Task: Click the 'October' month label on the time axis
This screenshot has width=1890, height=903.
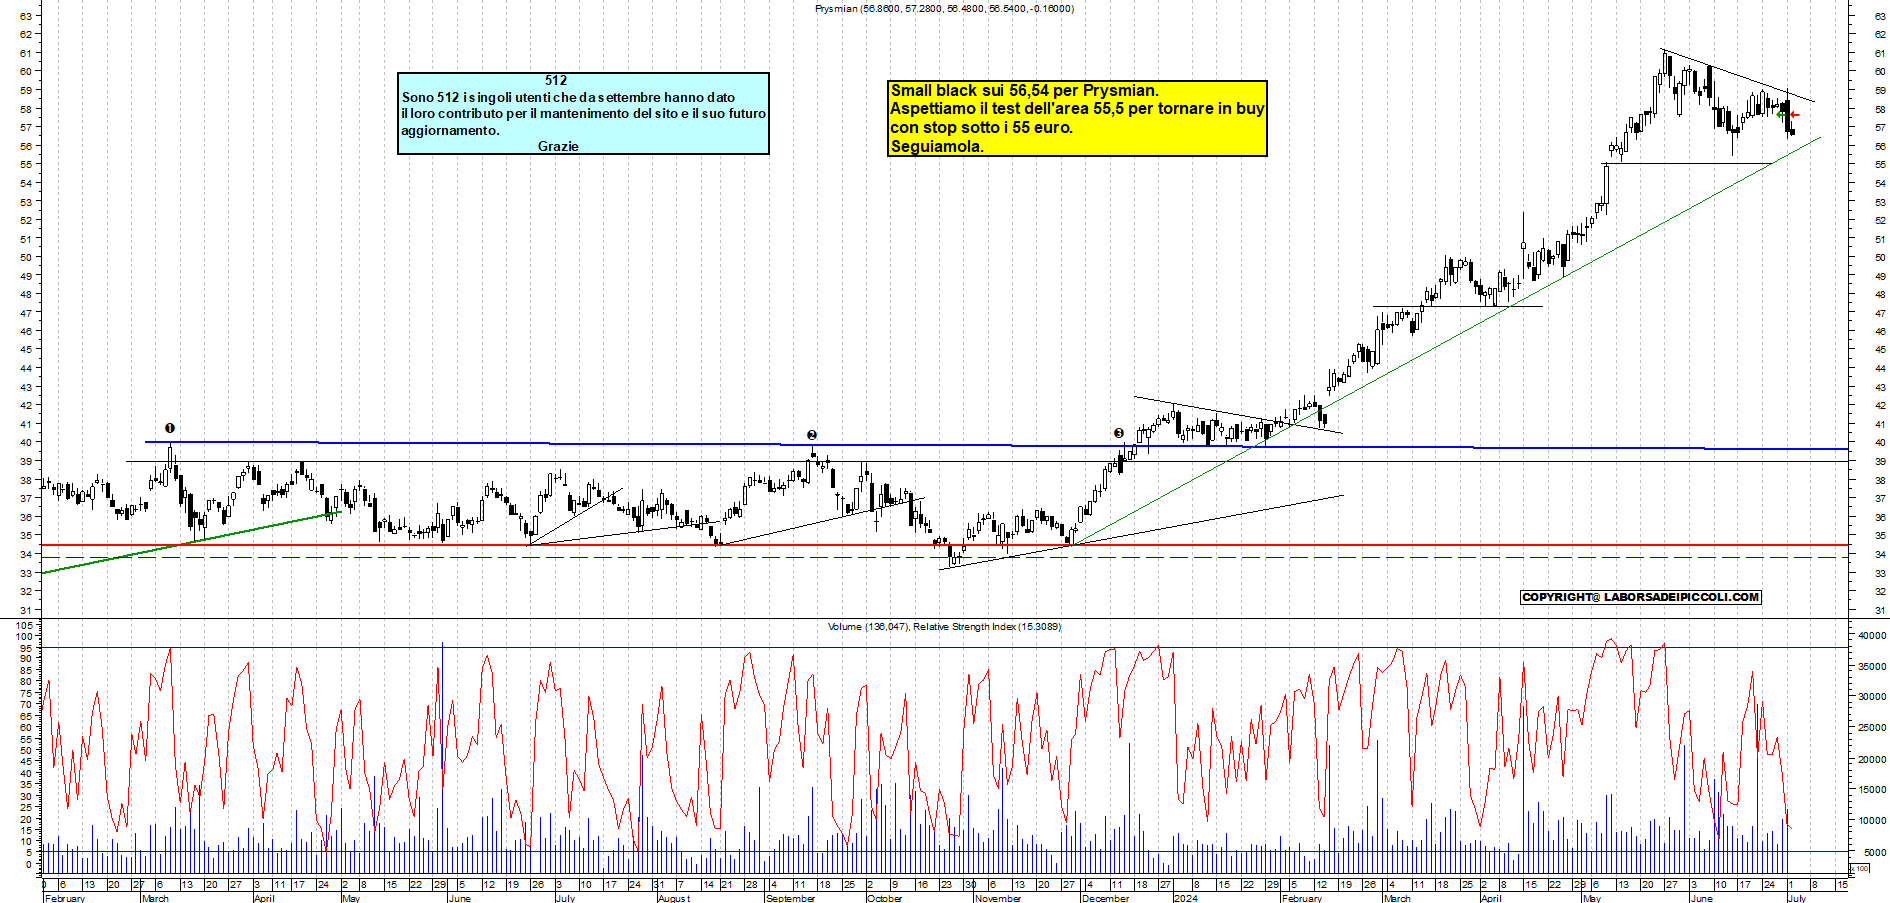Action: [885, 898]
